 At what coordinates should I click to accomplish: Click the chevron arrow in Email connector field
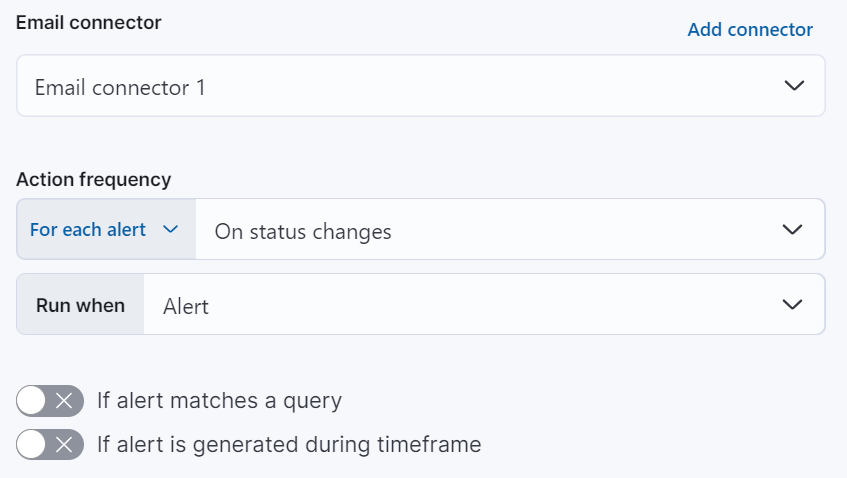coord(794,87)
